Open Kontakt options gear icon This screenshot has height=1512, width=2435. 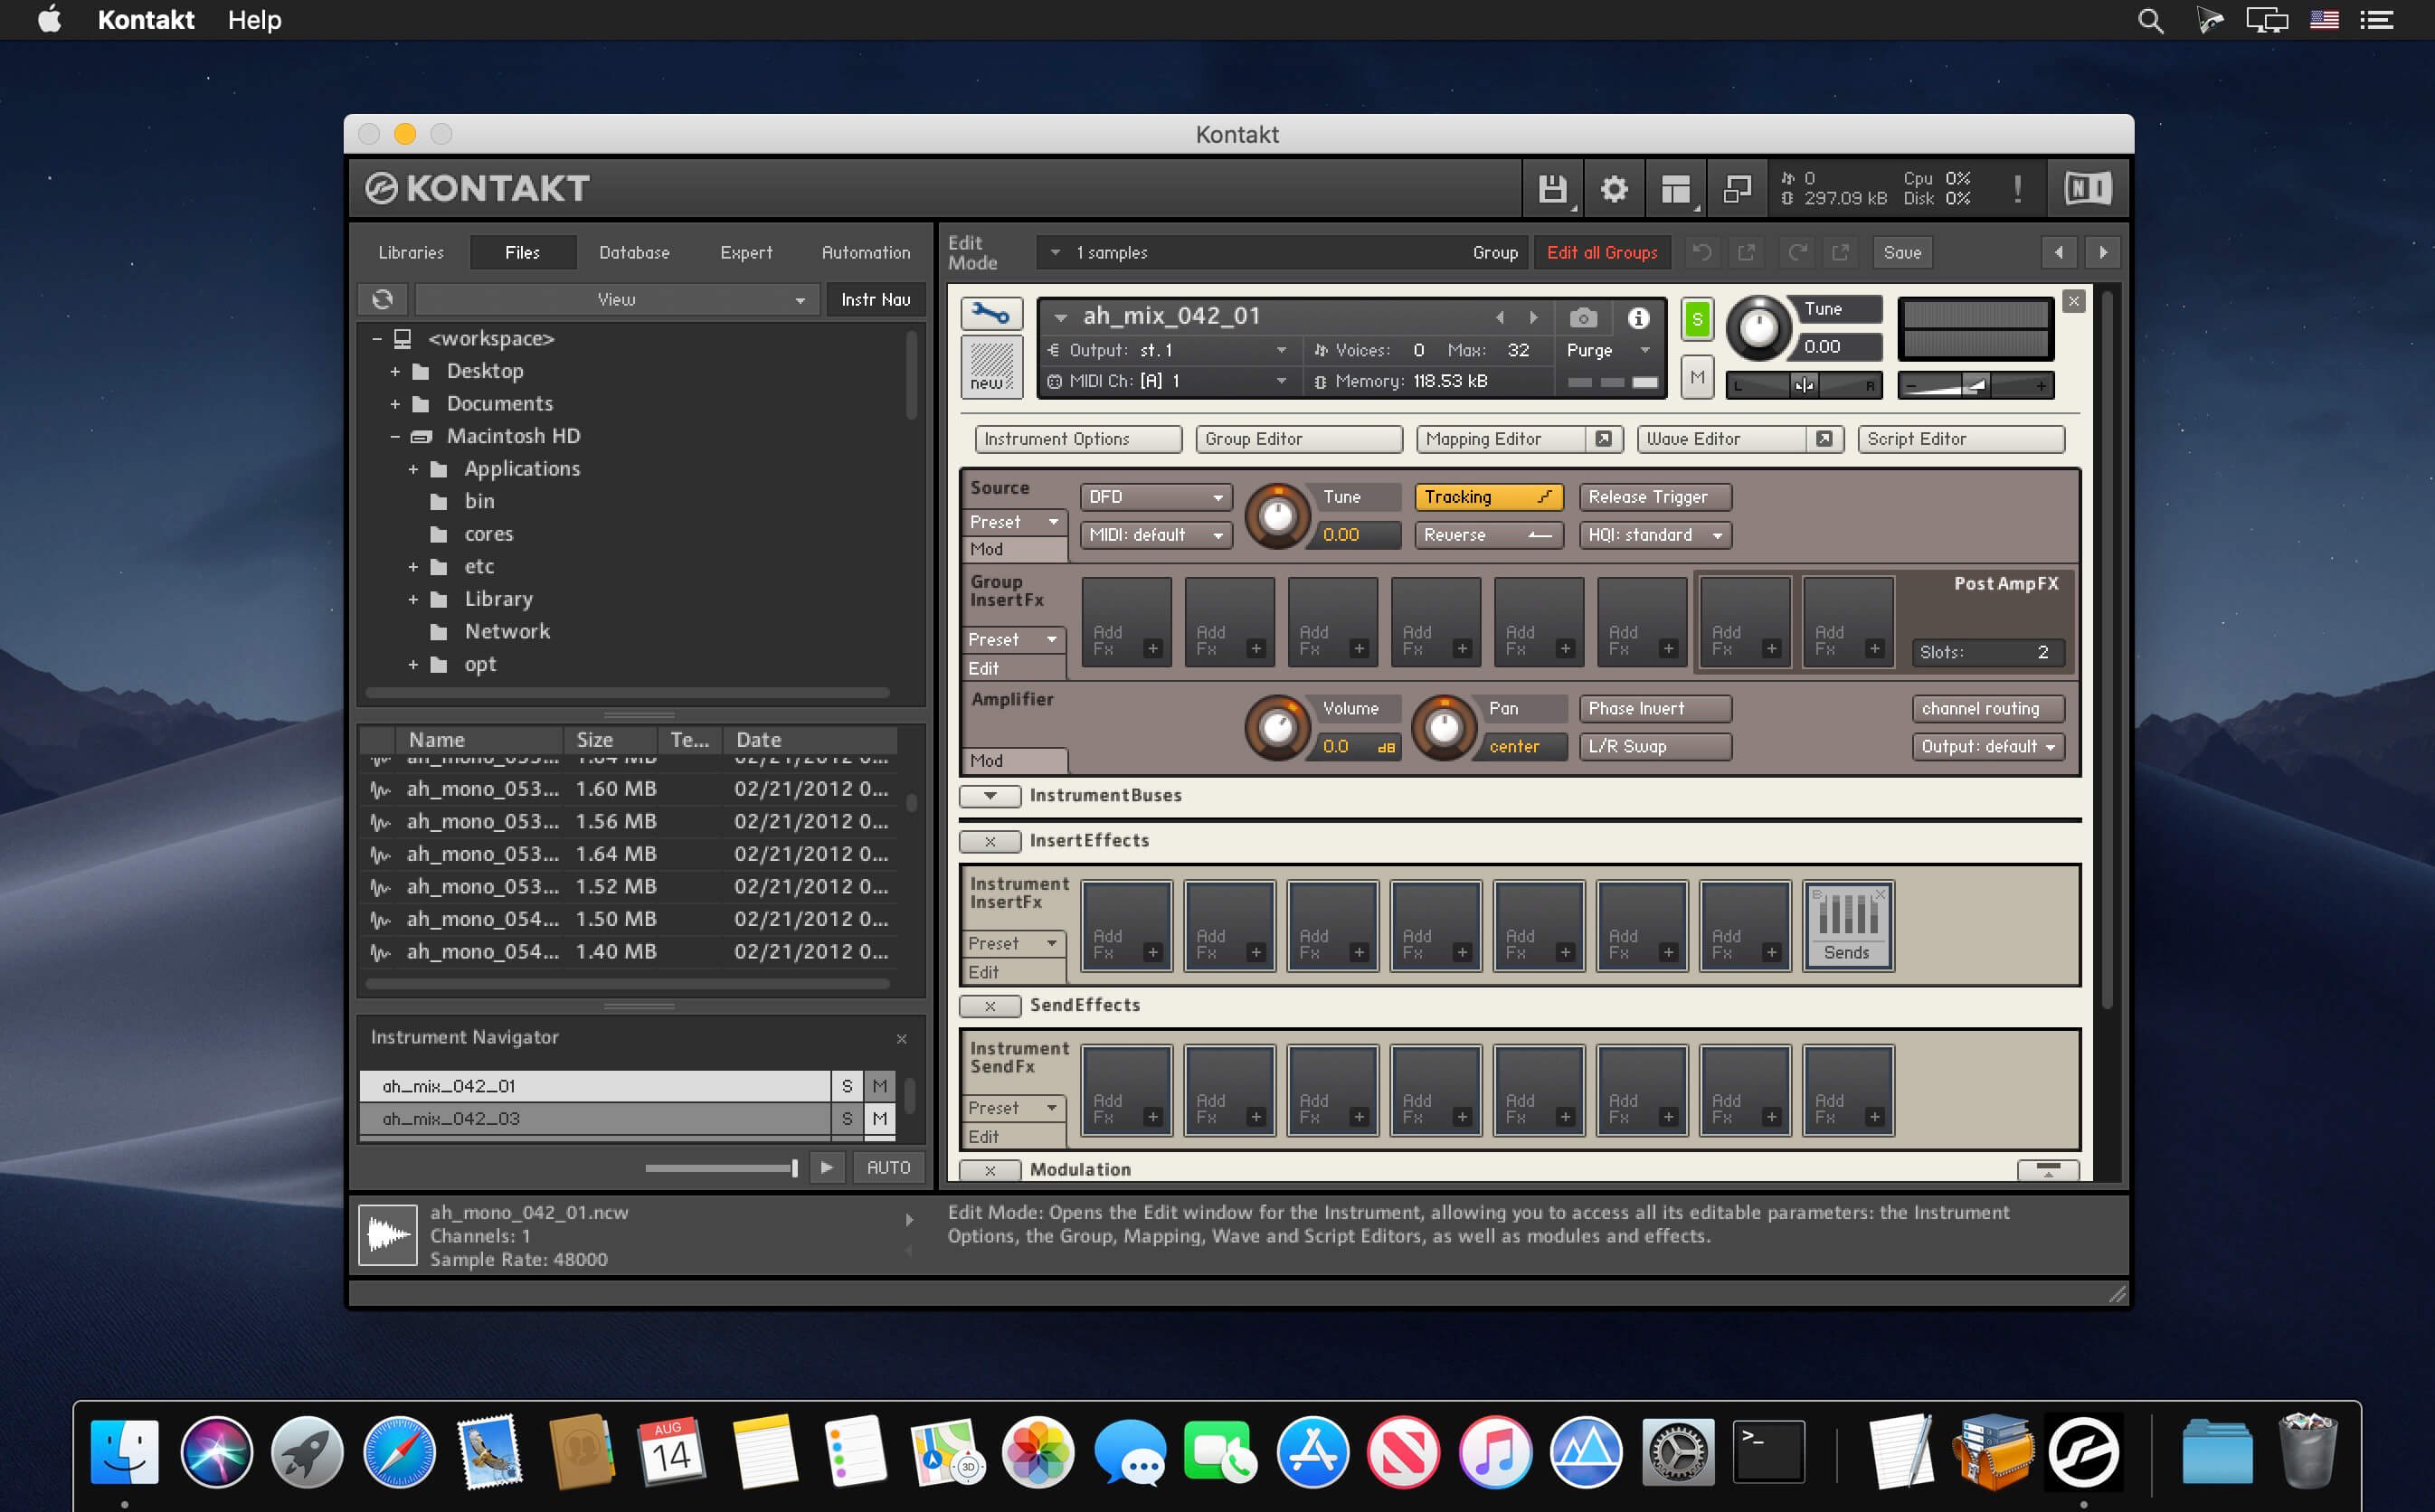point(1614,188)
